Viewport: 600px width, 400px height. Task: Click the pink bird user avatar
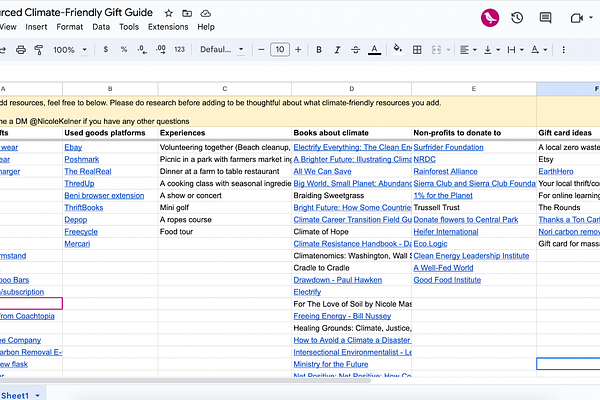coord(490,18)
